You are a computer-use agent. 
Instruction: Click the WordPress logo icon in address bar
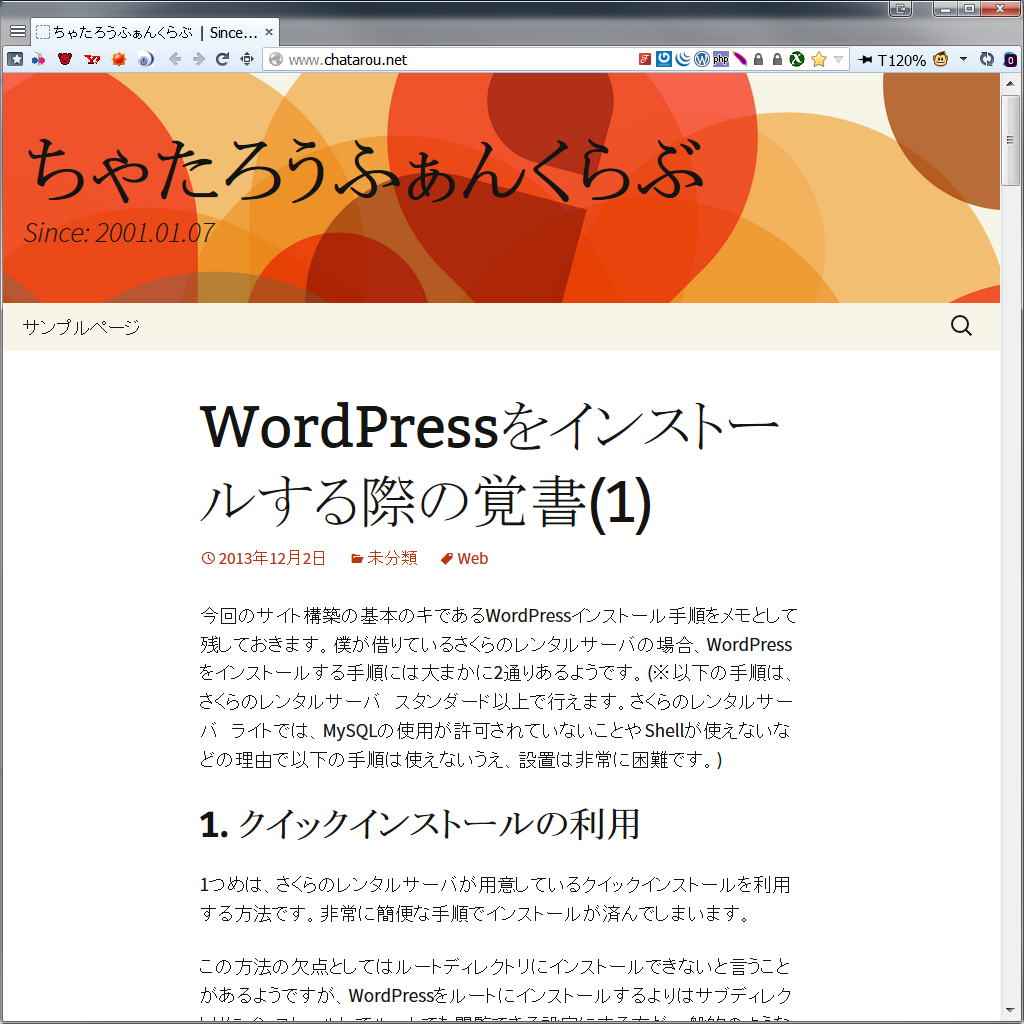pyautogui.click(x=702, y=59)
